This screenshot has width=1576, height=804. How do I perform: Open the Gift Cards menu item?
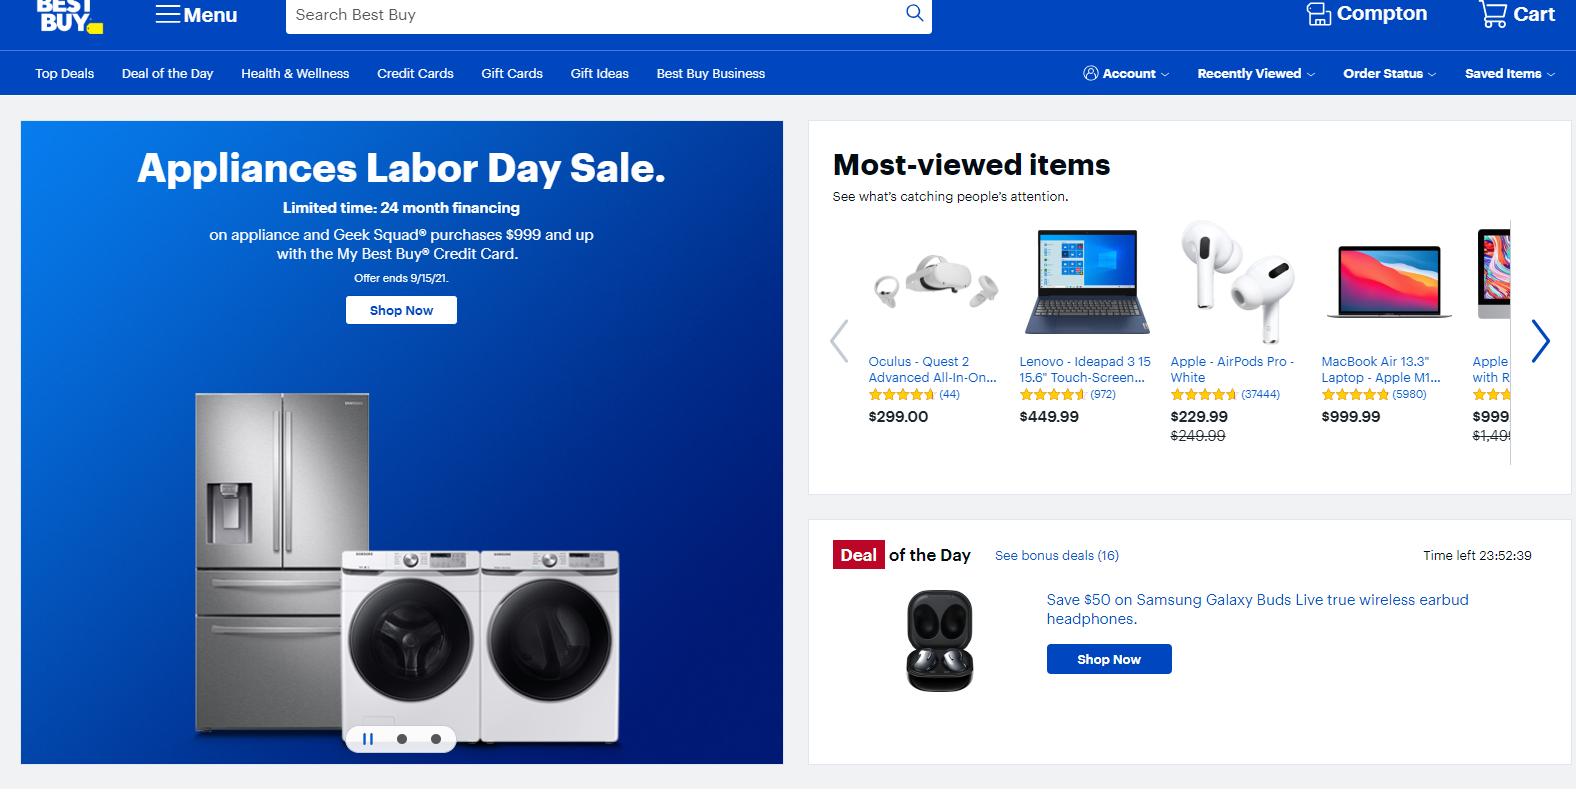click(x=512, y=74)
